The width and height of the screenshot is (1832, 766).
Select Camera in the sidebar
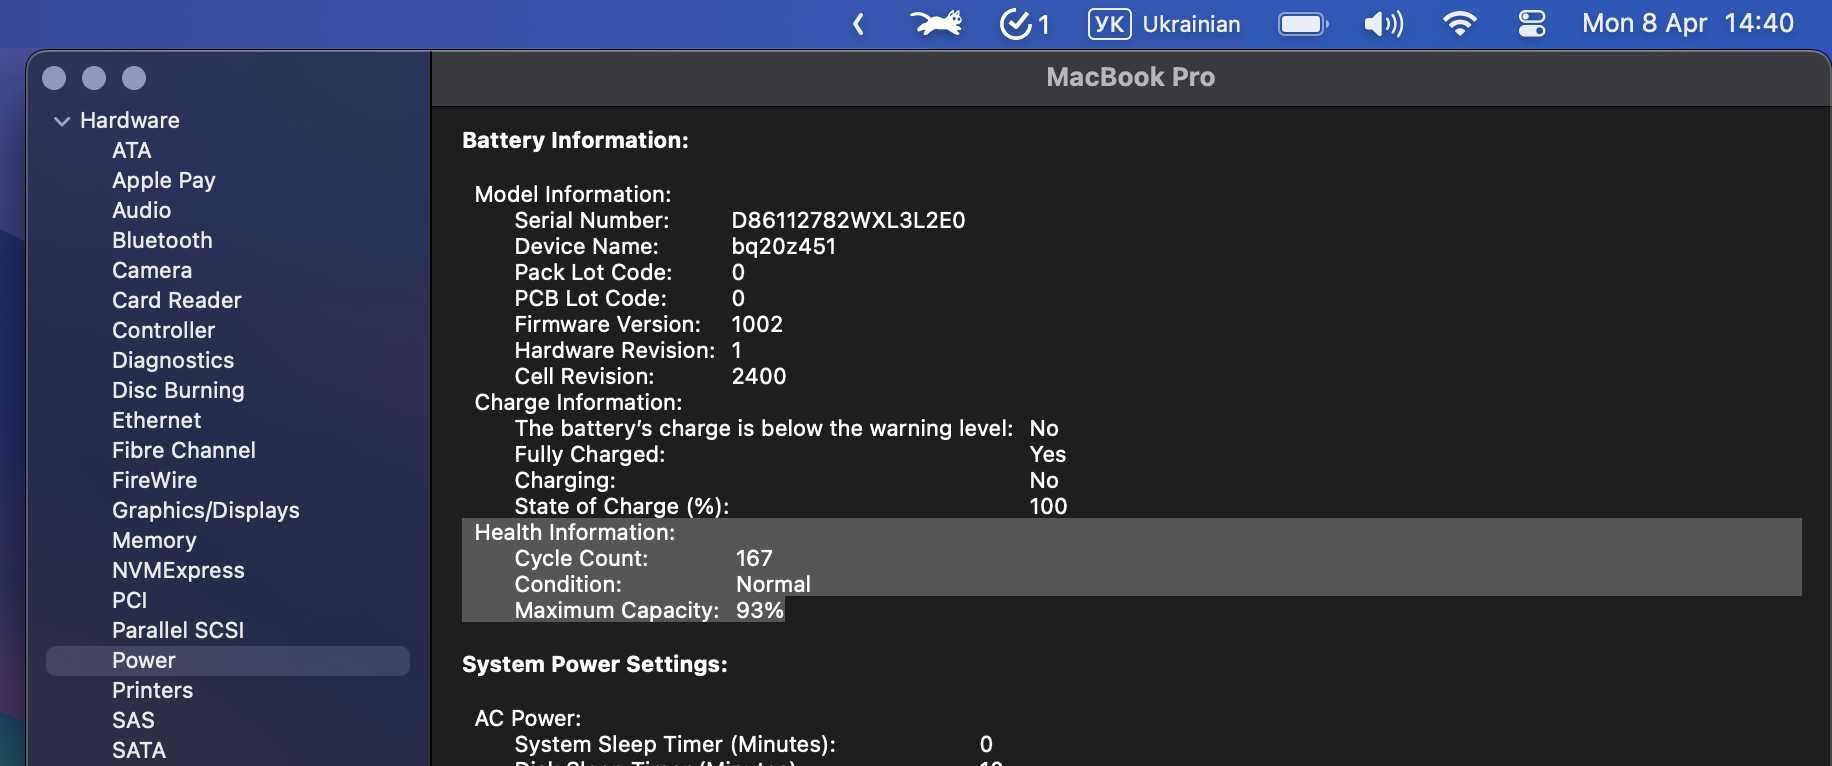[152, 270]
